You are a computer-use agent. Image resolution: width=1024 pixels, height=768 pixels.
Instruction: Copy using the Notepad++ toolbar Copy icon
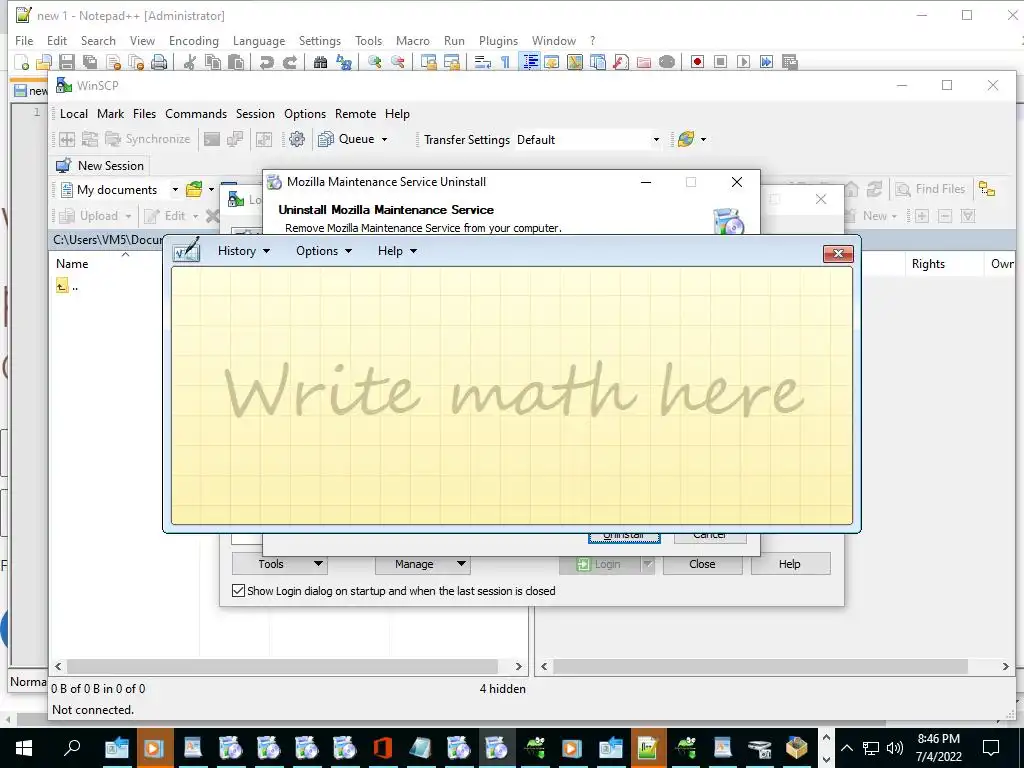[212, 62]
